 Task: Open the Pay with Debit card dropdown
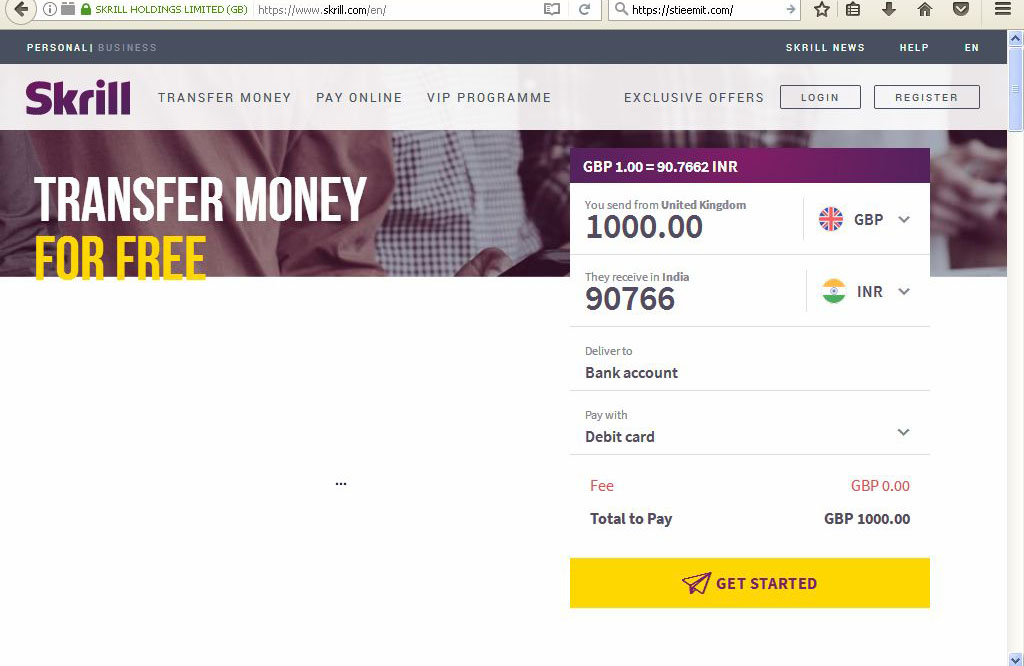coord(750,426)
